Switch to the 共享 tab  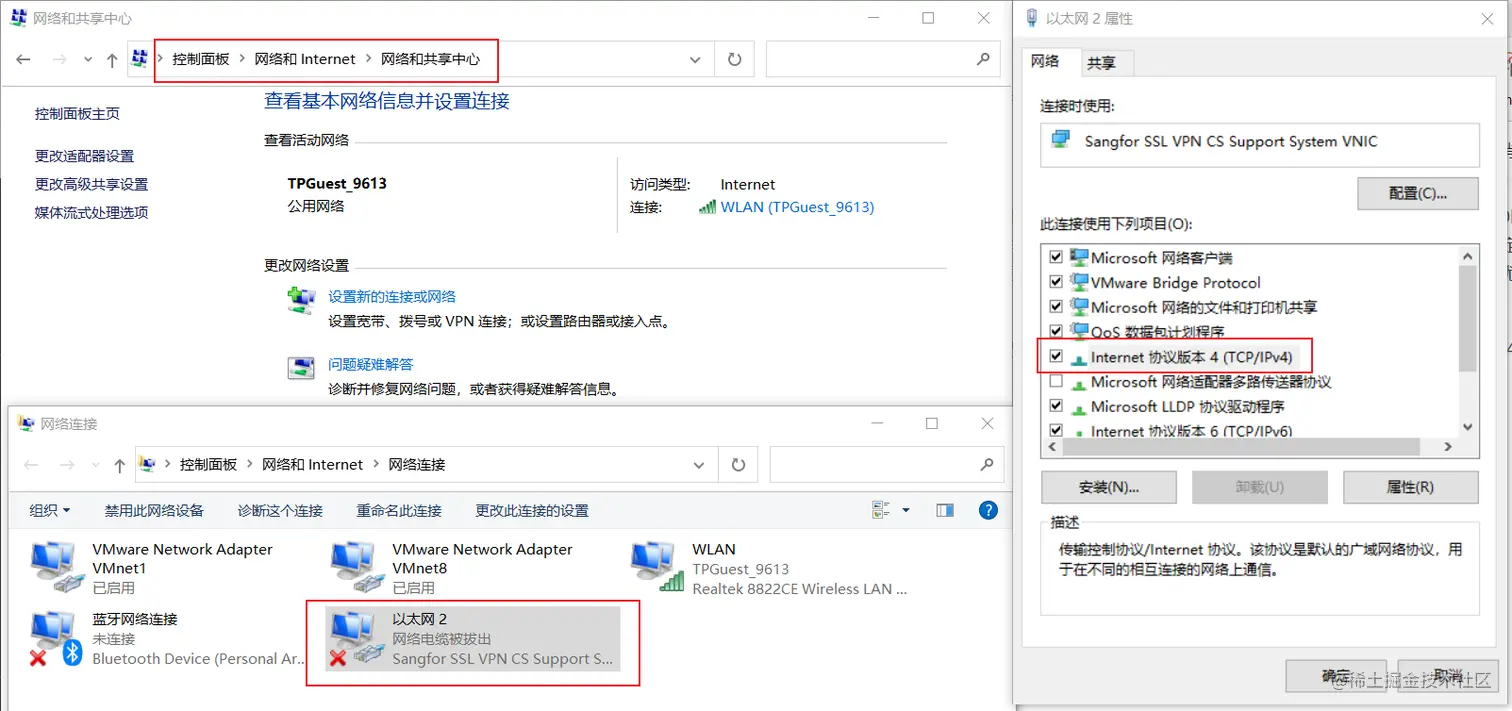[1104, 61]
